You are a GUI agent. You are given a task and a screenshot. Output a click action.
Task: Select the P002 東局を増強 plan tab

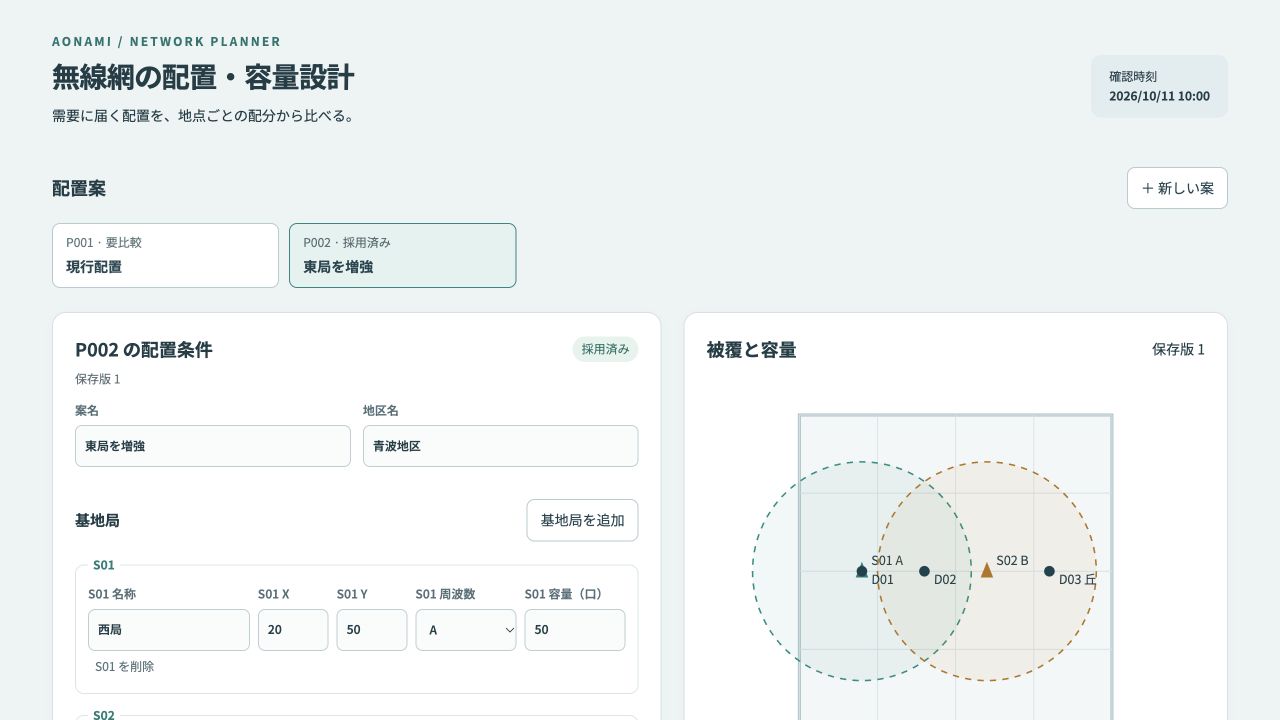[402, 255]
